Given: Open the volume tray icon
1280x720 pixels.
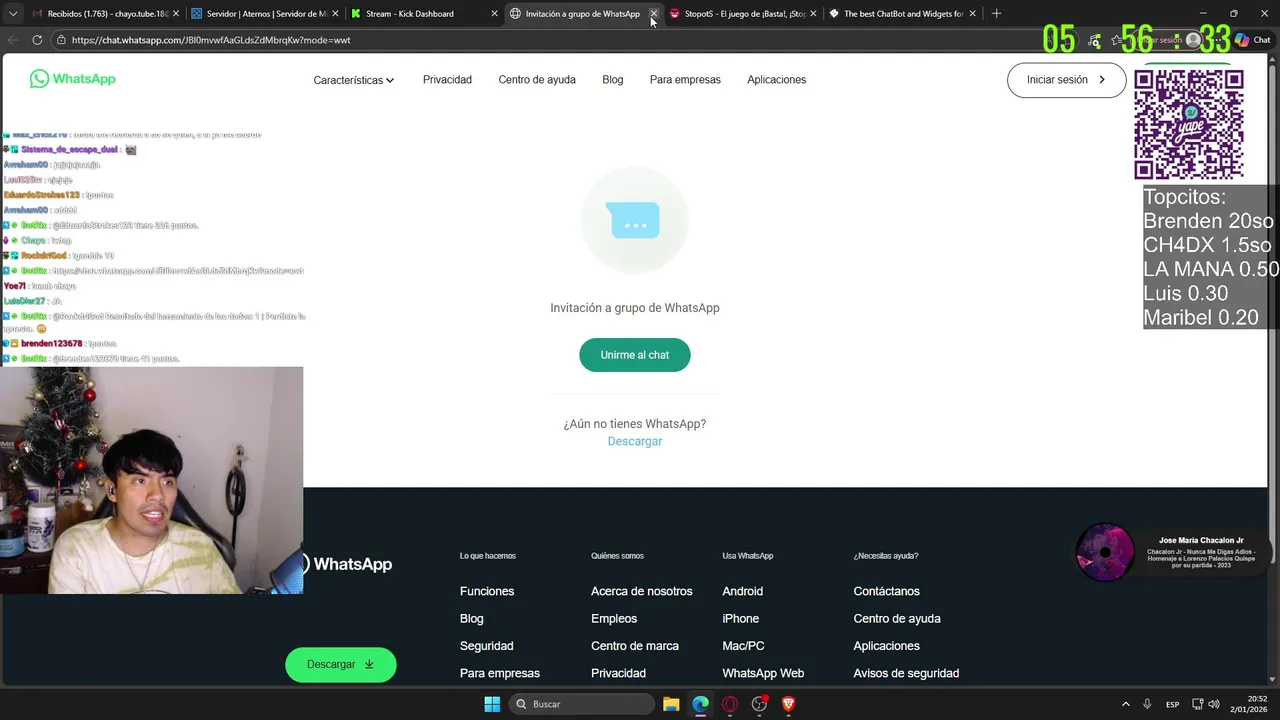Looking at the screenshot, I should click(1213, 704).
